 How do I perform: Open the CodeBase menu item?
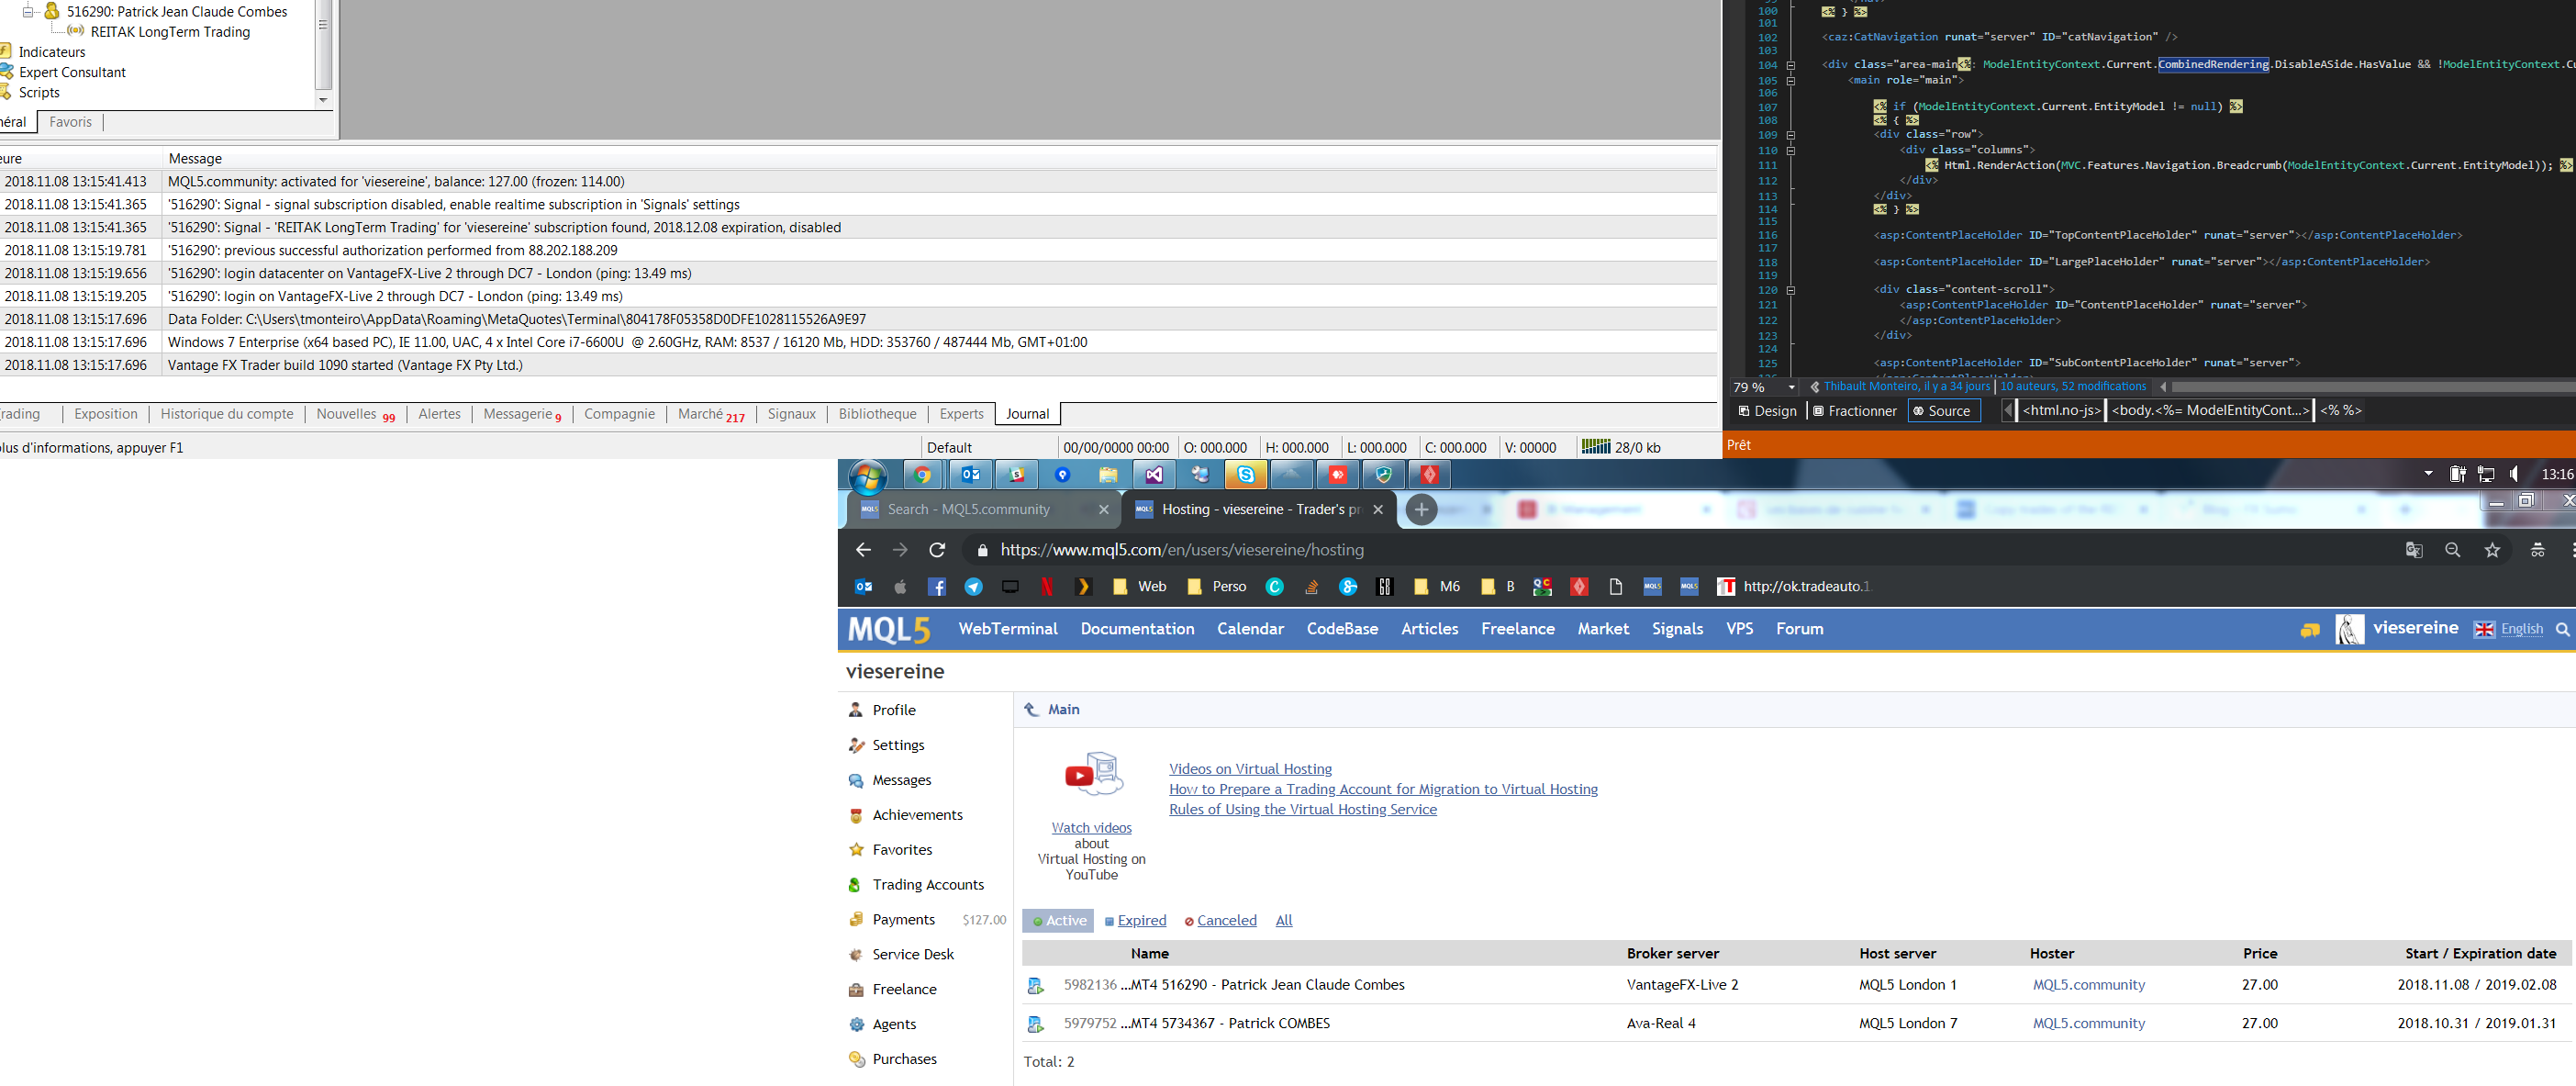coord(1342,629)
